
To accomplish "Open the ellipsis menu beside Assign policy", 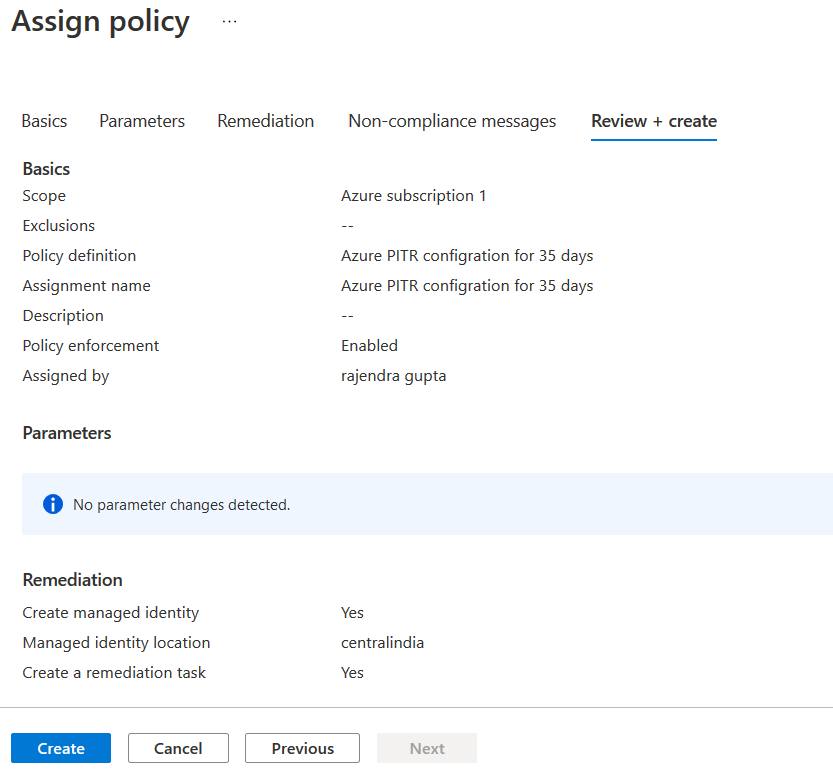I will tap(230, 21).
